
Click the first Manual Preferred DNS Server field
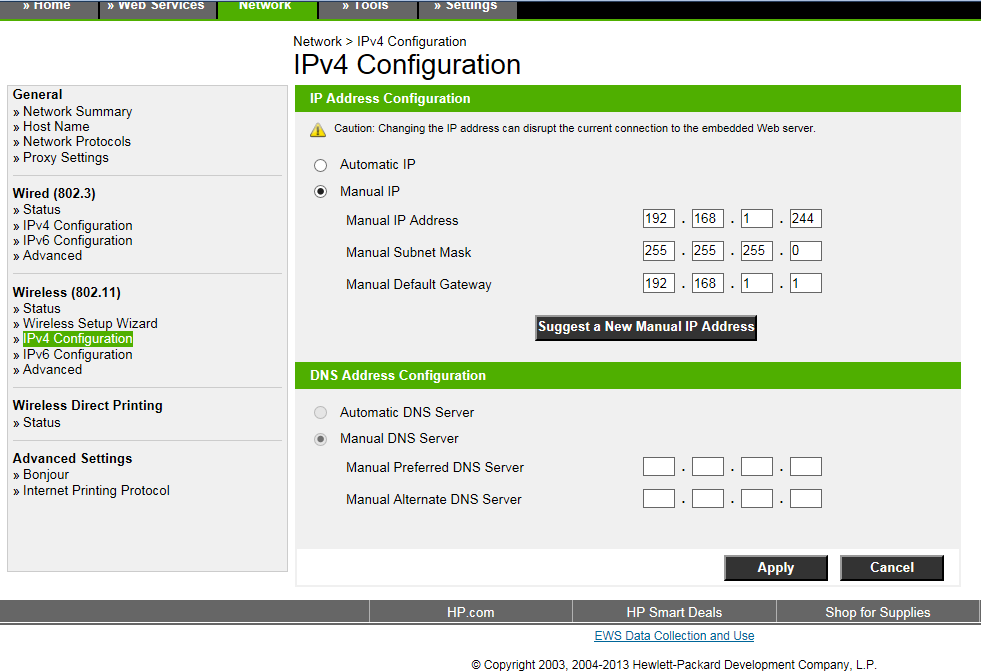click(x=658, y=466)
